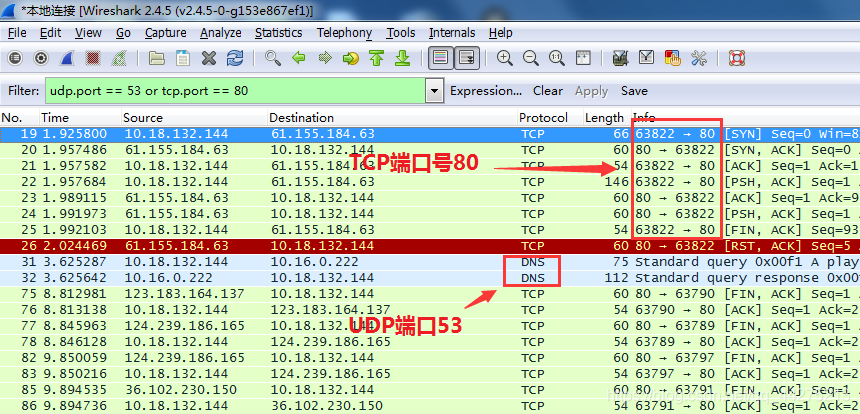The height and width of the screenshot is (414, 860).
Task: Save the current filter
Action: [634, 91]
